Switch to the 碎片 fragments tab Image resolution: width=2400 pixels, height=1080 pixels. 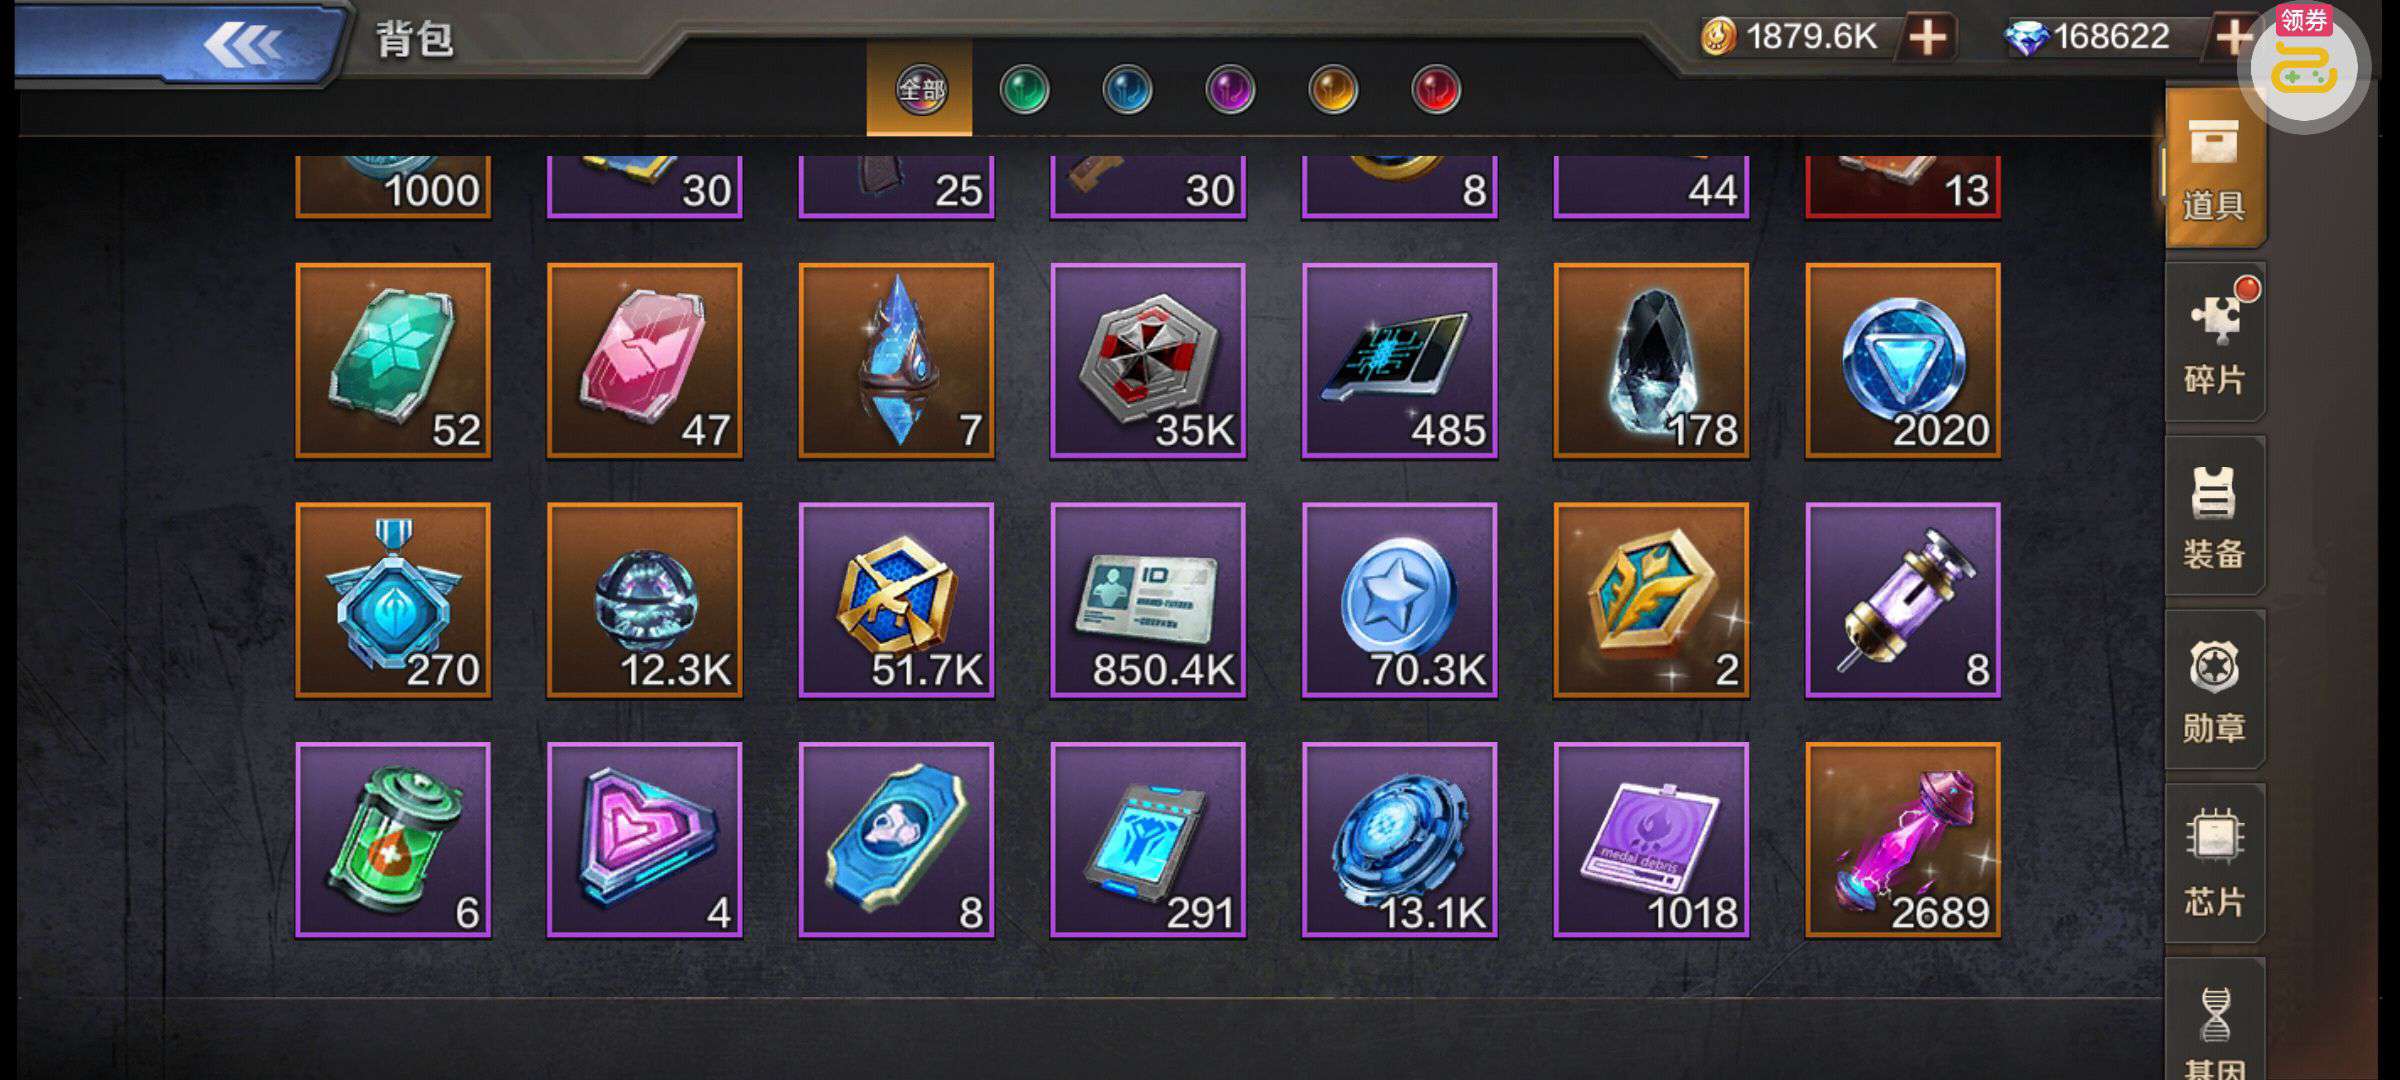(x=2215, y=342)
